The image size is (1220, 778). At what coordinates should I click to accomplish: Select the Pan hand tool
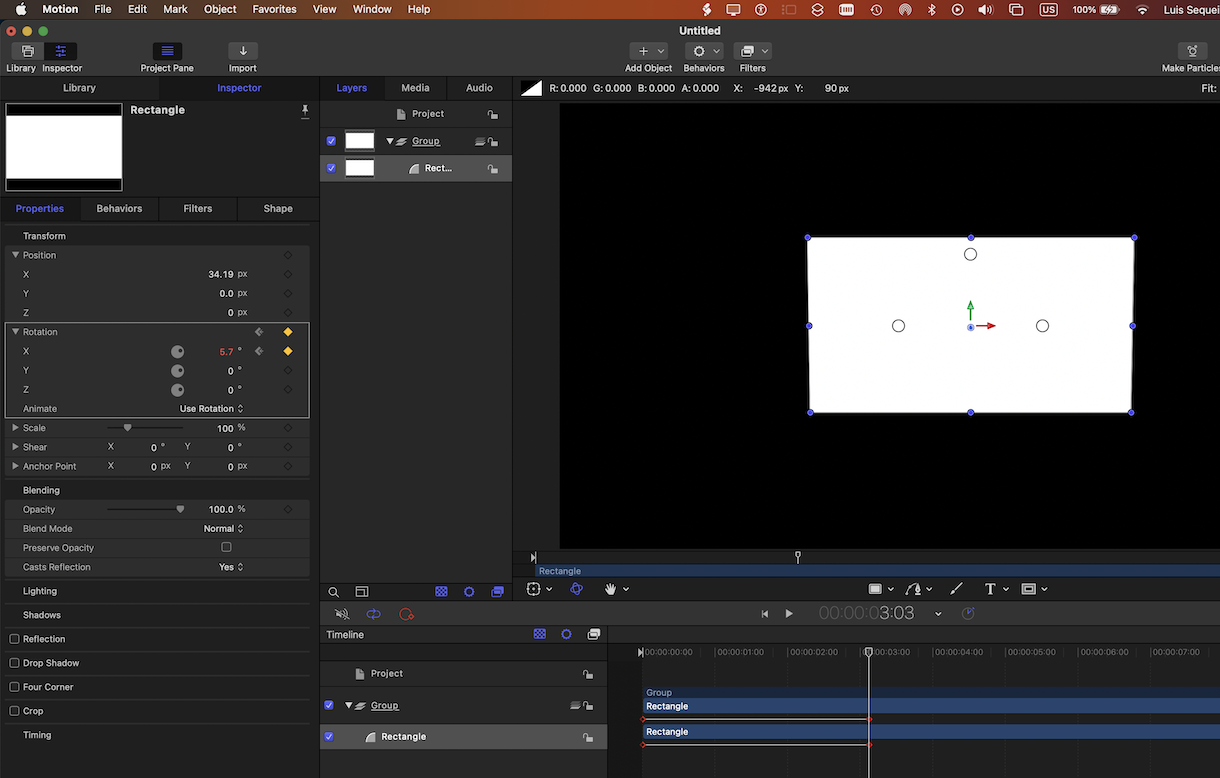610,589
